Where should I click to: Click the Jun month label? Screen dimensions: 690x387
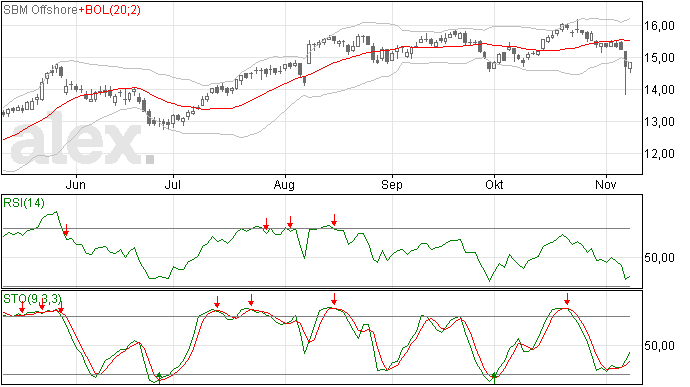click(x=76, y=185)
